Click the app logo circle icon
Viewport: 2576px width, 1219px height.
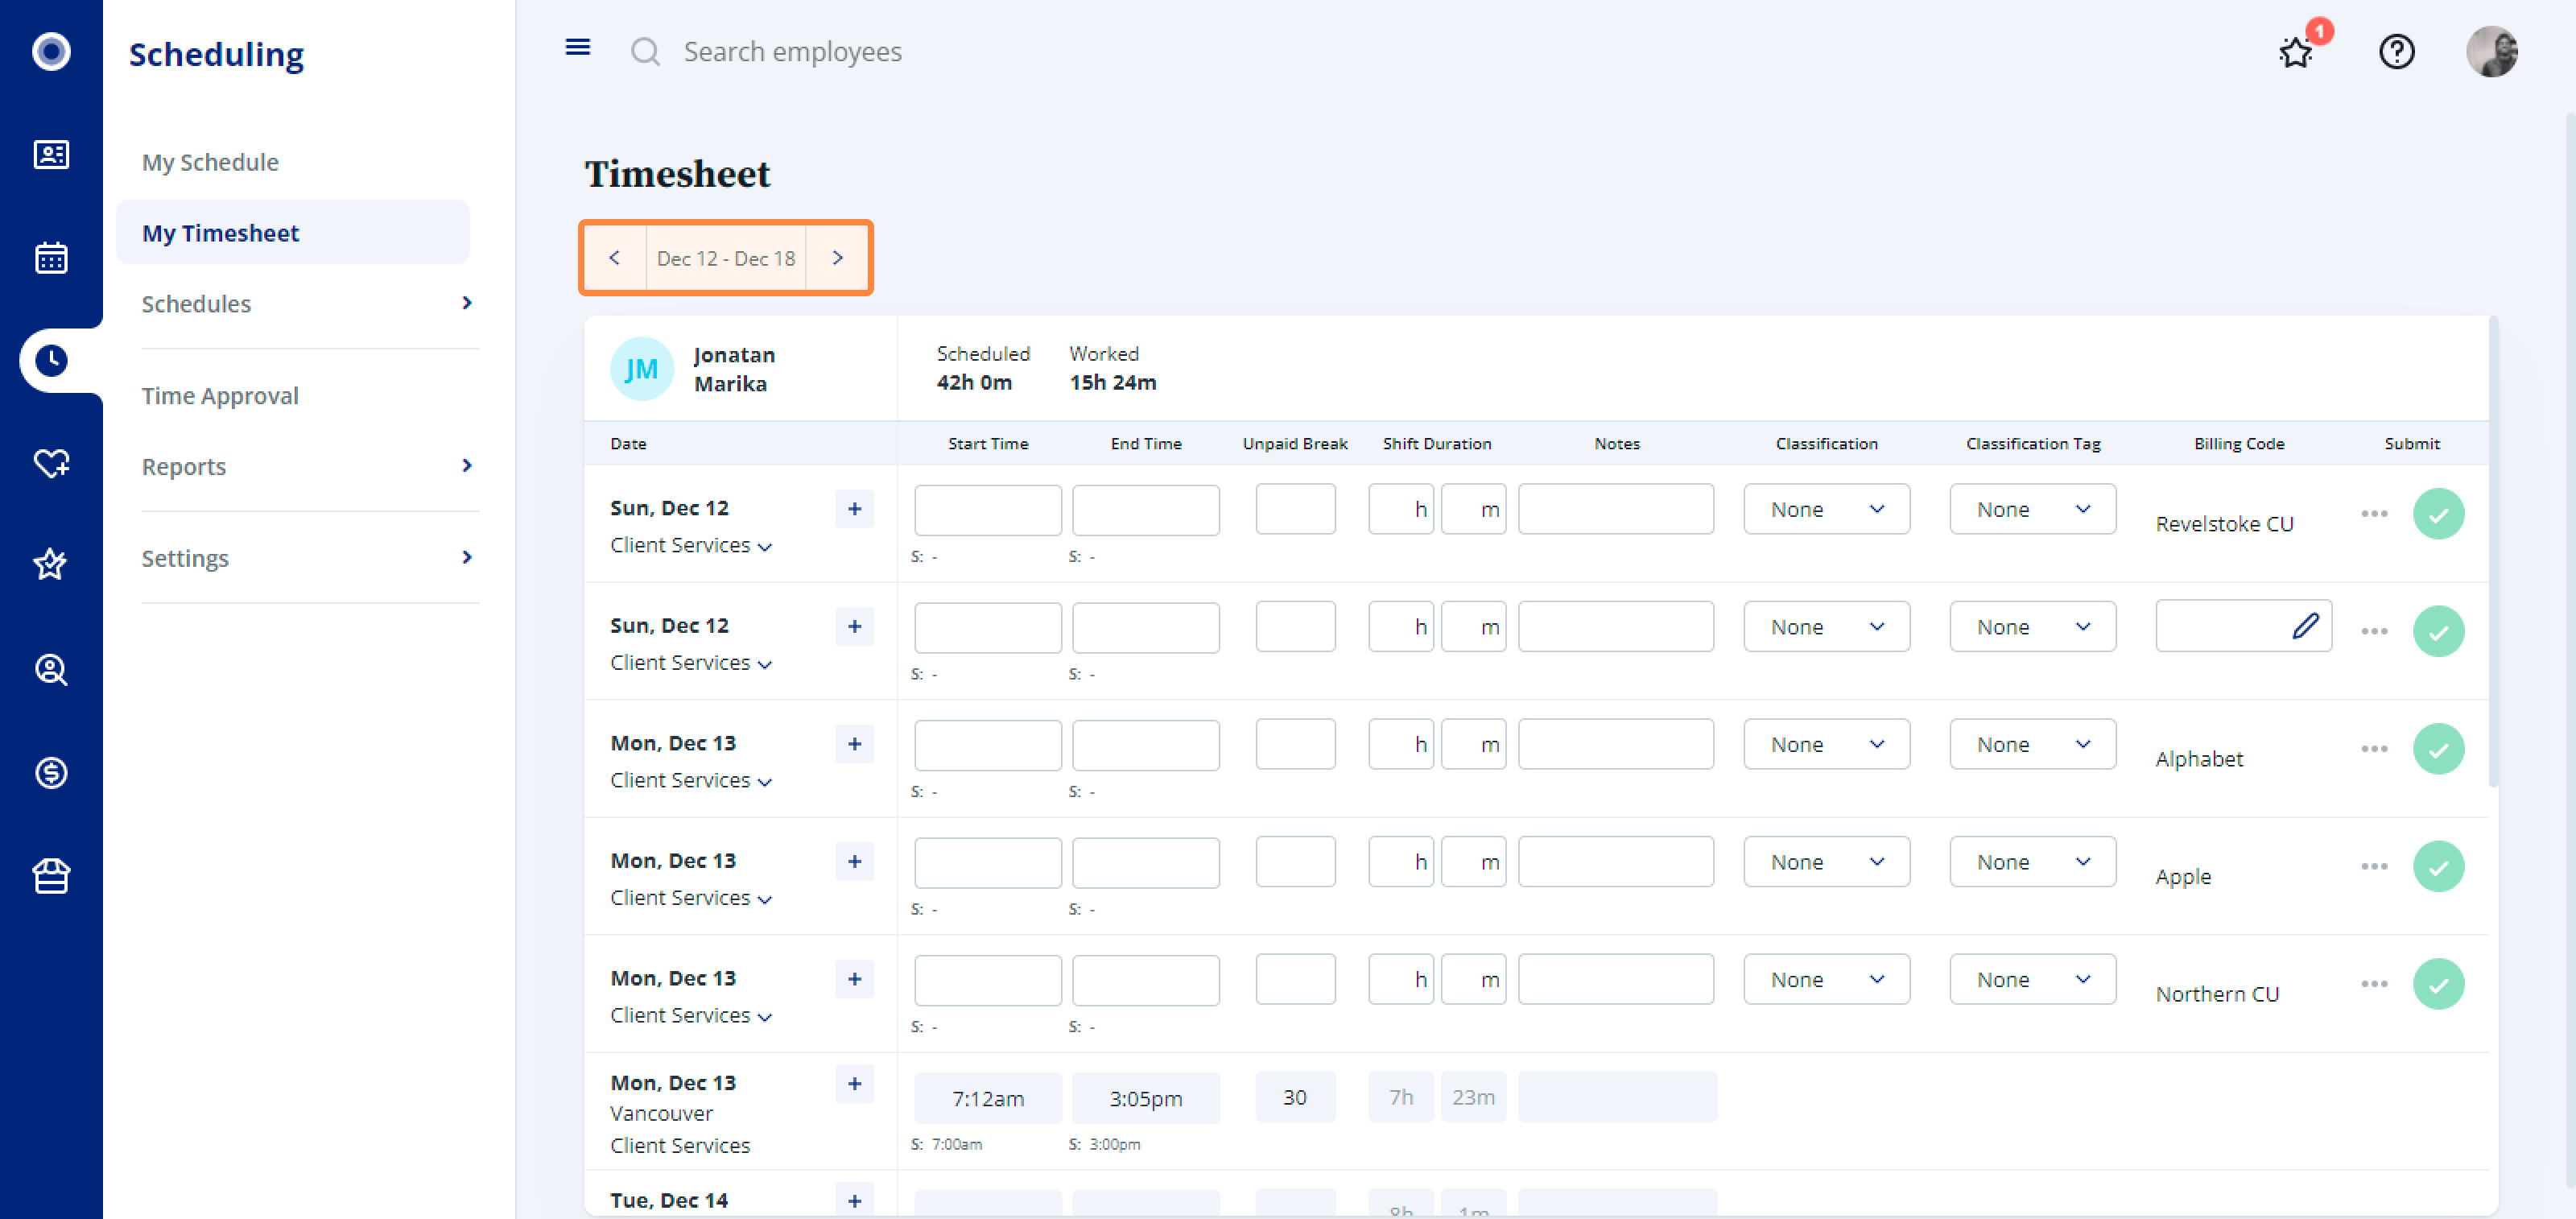click(x=51, y=51)
